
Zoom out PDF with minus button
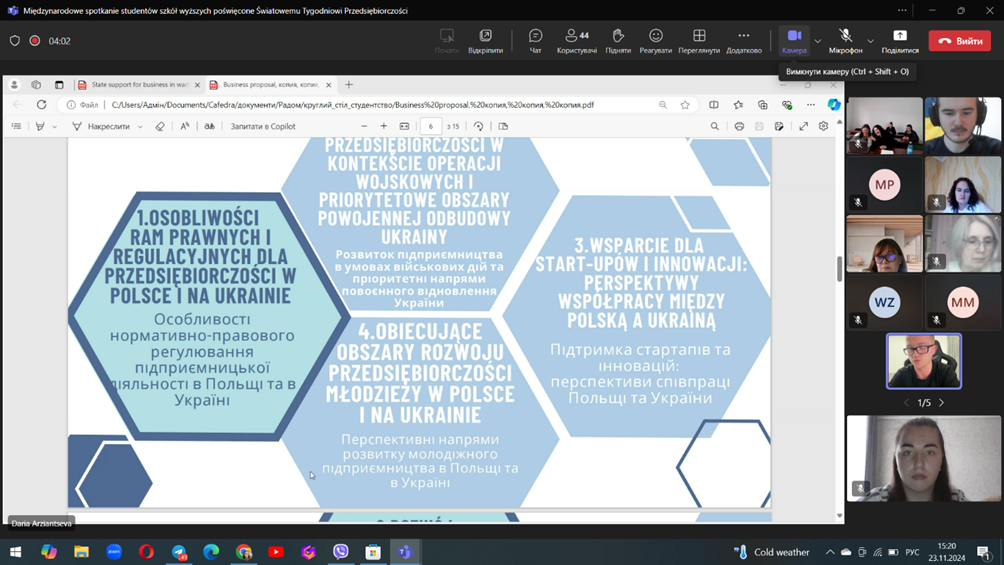pyautogui.click(x=364, y=127)
